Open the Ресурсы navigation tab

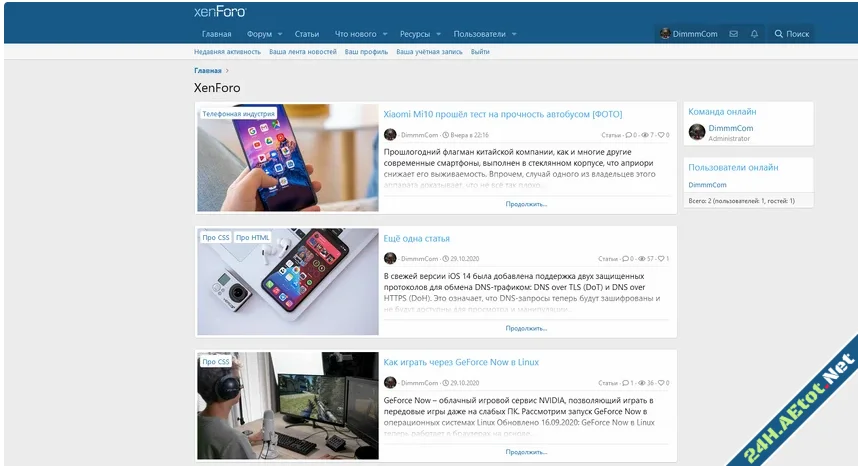tap(414, 34)
